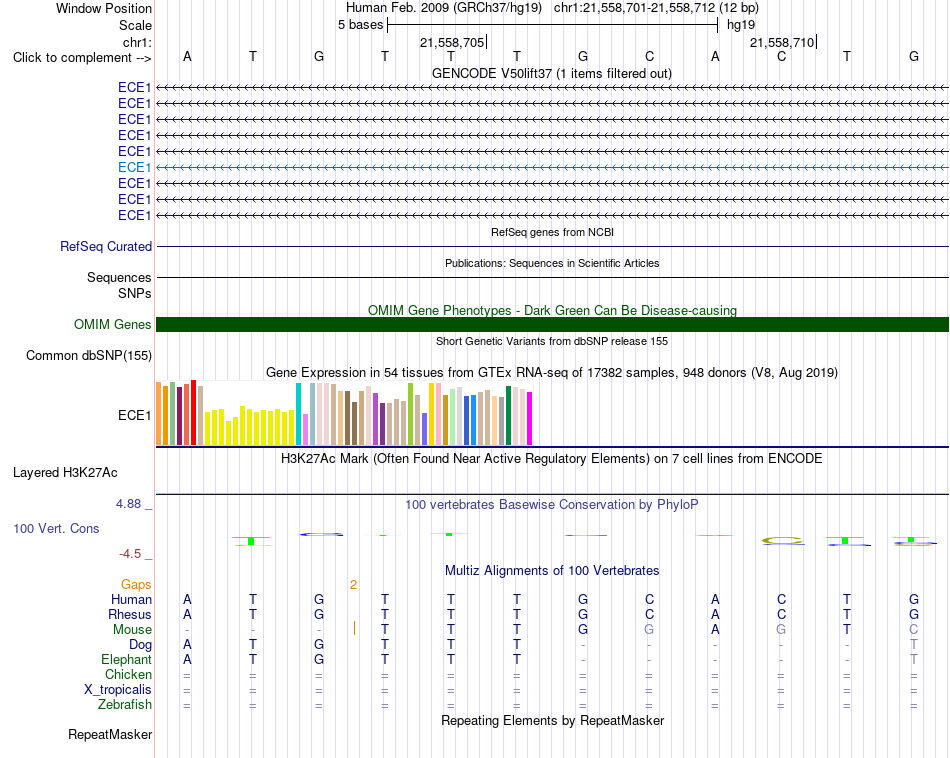Open the OMIM Genes track label
The height and width of the screenshot is (758, 950).
[x=113, y=325]
